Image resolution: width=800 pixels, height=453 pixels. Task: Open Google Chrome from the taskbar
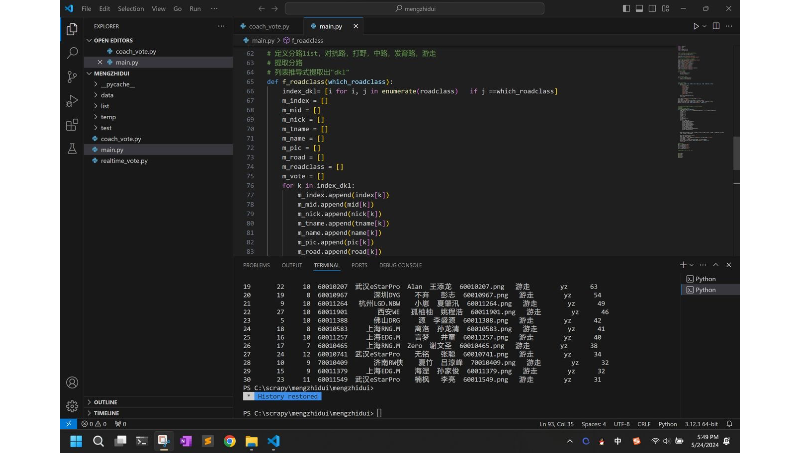[x=230, y=441]
